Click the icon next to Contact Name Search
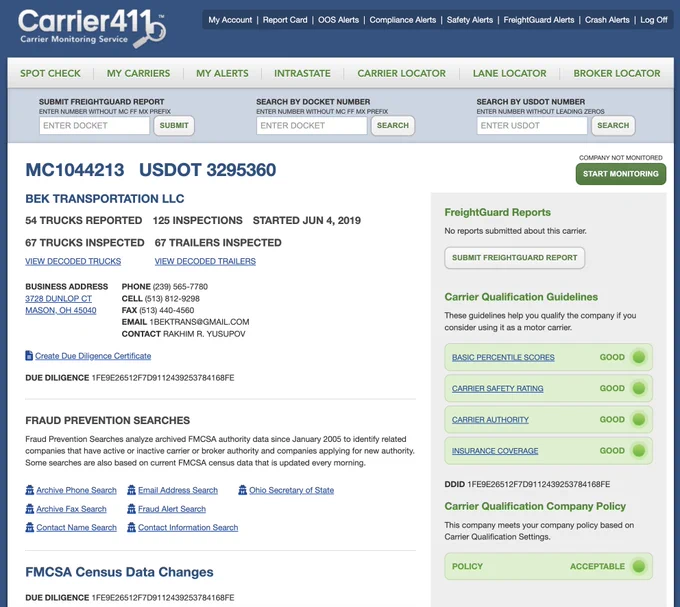 point(29,527)
